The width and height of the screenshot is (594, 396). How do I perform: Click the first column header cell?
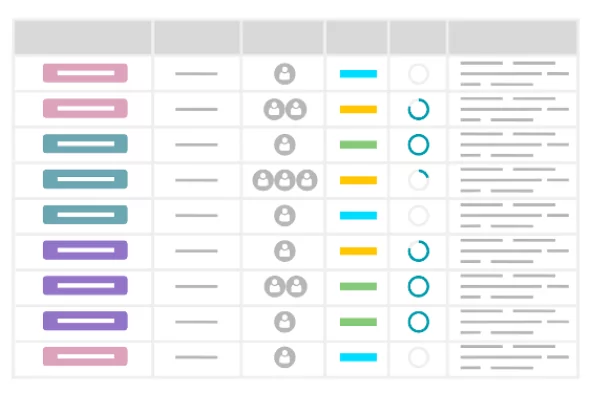point(83,37)
